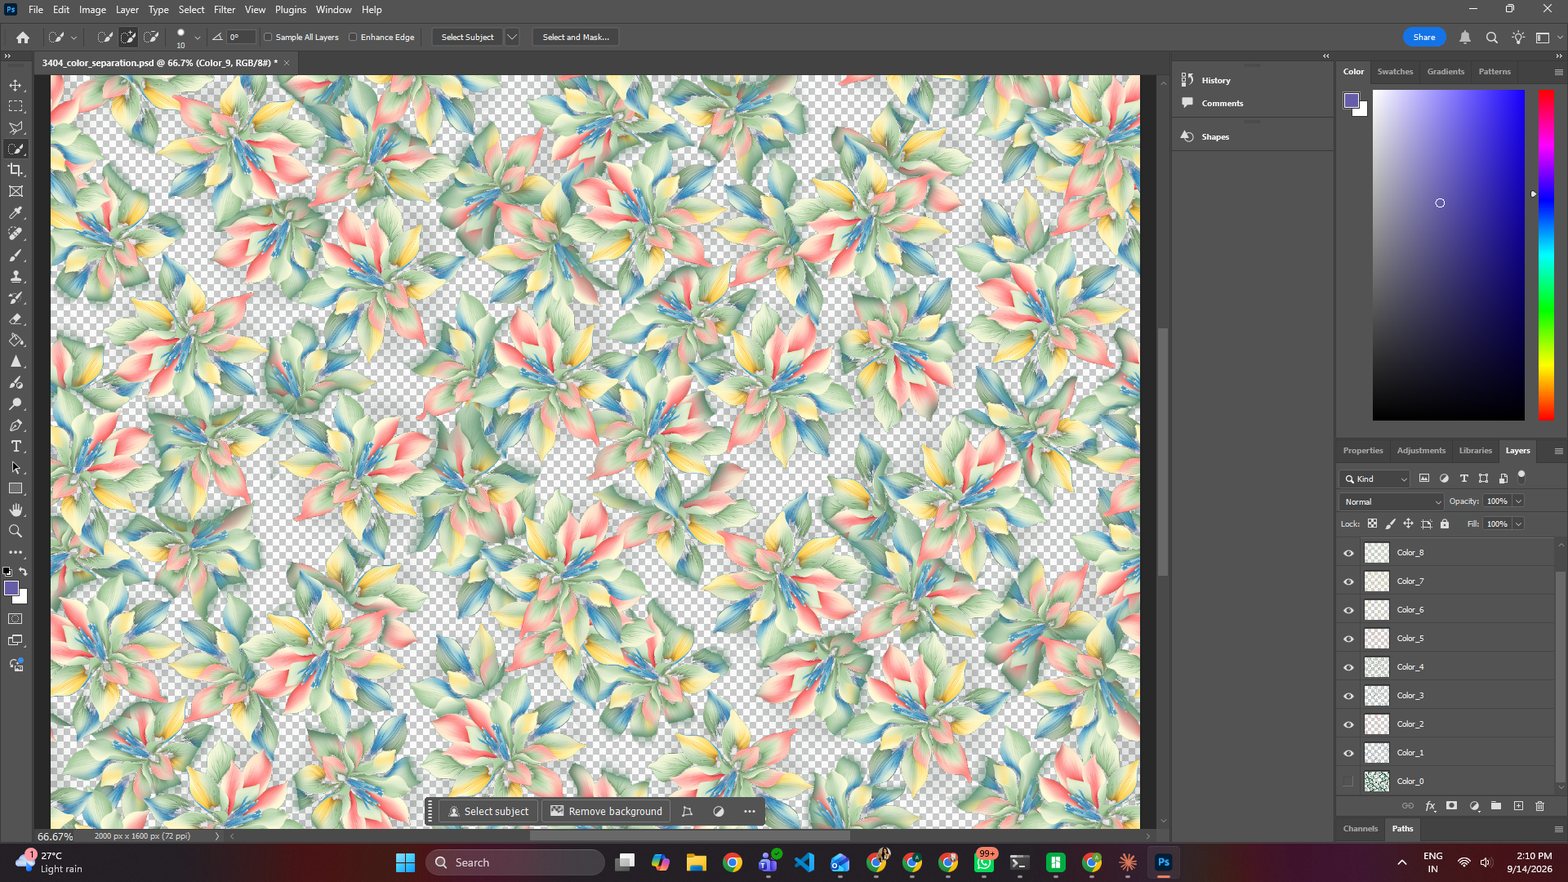Image resolution: width=1568 pixels, height=882 pixels.
Task: Click the Select Subject button in options bar
Action: click(467, 37)
